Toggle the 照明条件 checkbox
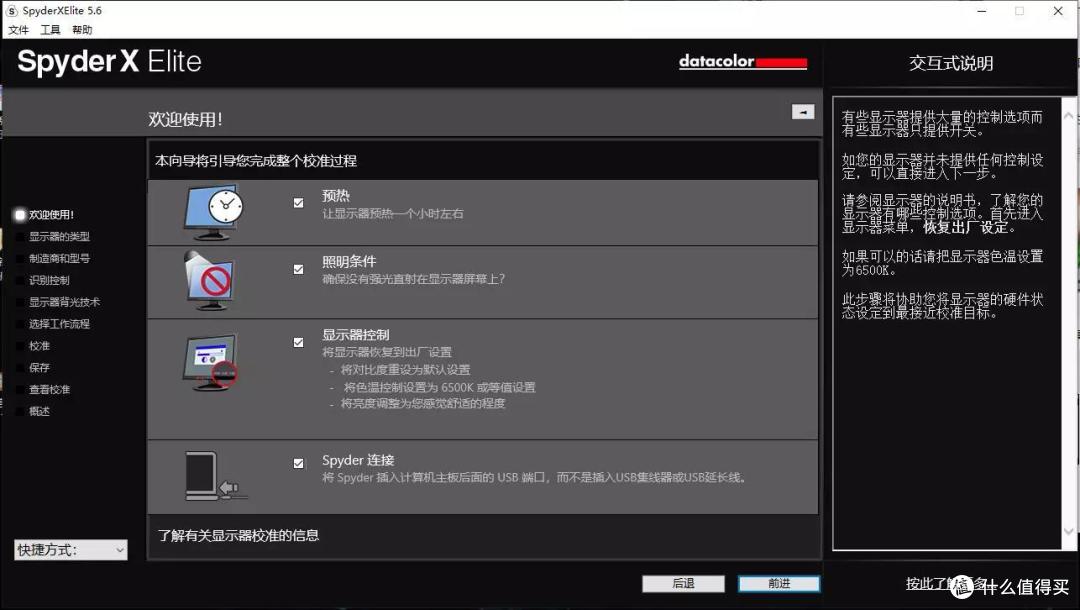Viewport: 1080px width, 610px height. point(298,269)
